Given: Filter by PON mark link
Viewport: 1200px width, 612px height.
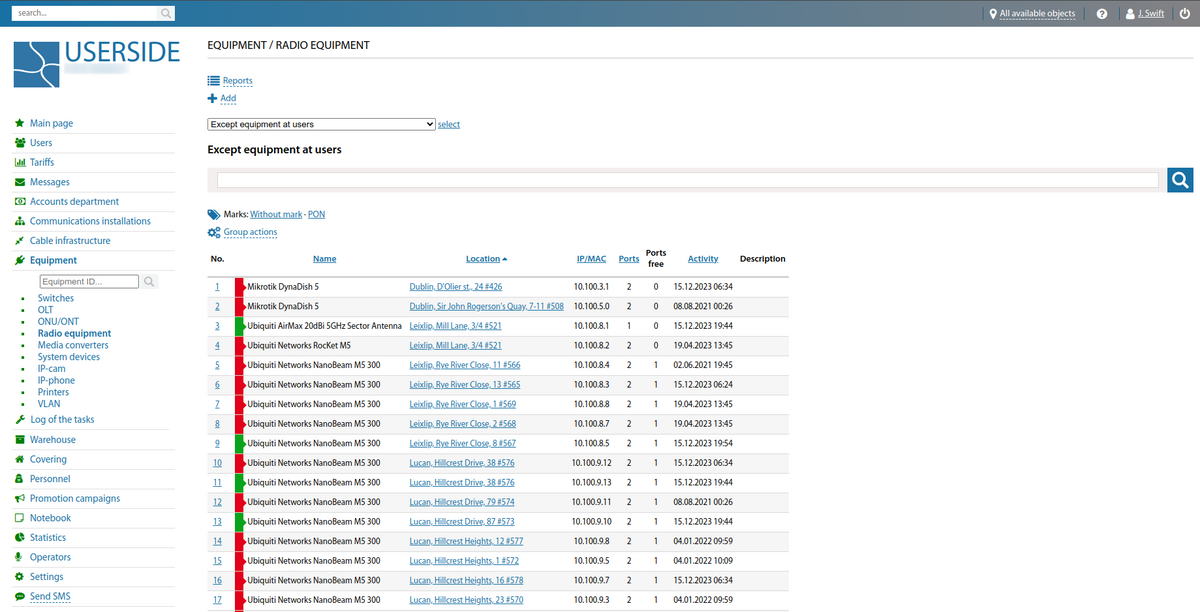Looking at the screenshot, I should click(316, 214).
